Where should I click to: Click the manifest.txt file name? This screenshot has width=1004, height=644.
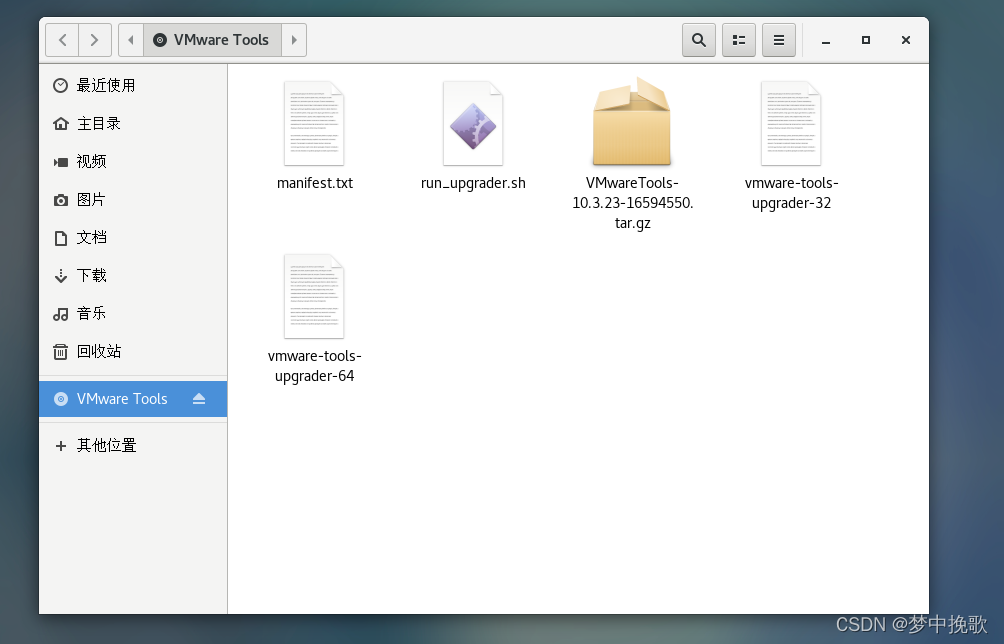click(x=315, y=183)
